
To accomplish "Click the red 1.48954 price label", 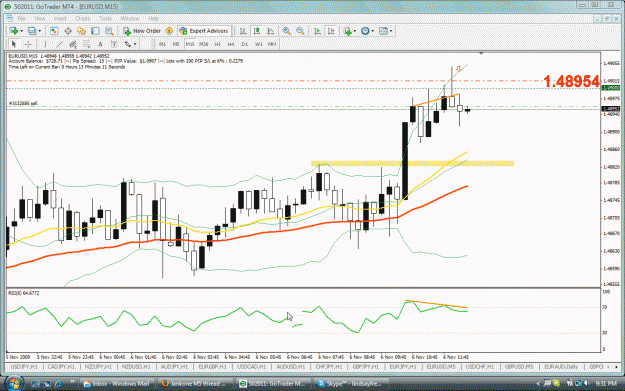I will pyautogui.click(x=571, y=81).
